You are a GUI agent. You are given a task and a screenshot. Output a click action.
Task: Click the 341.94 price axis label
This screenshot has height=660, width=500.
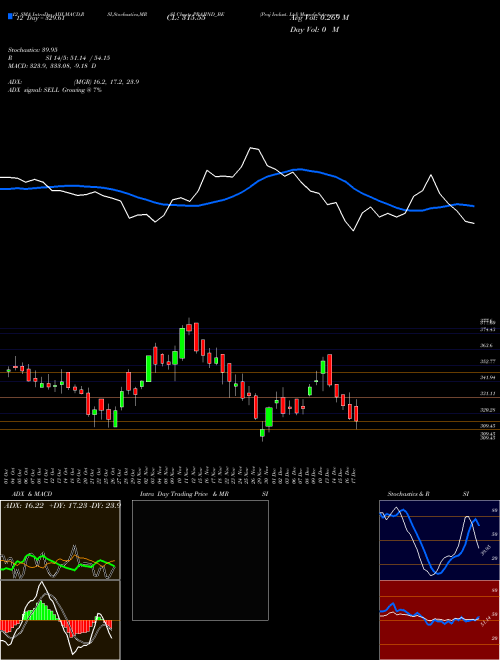pos(488,378)
